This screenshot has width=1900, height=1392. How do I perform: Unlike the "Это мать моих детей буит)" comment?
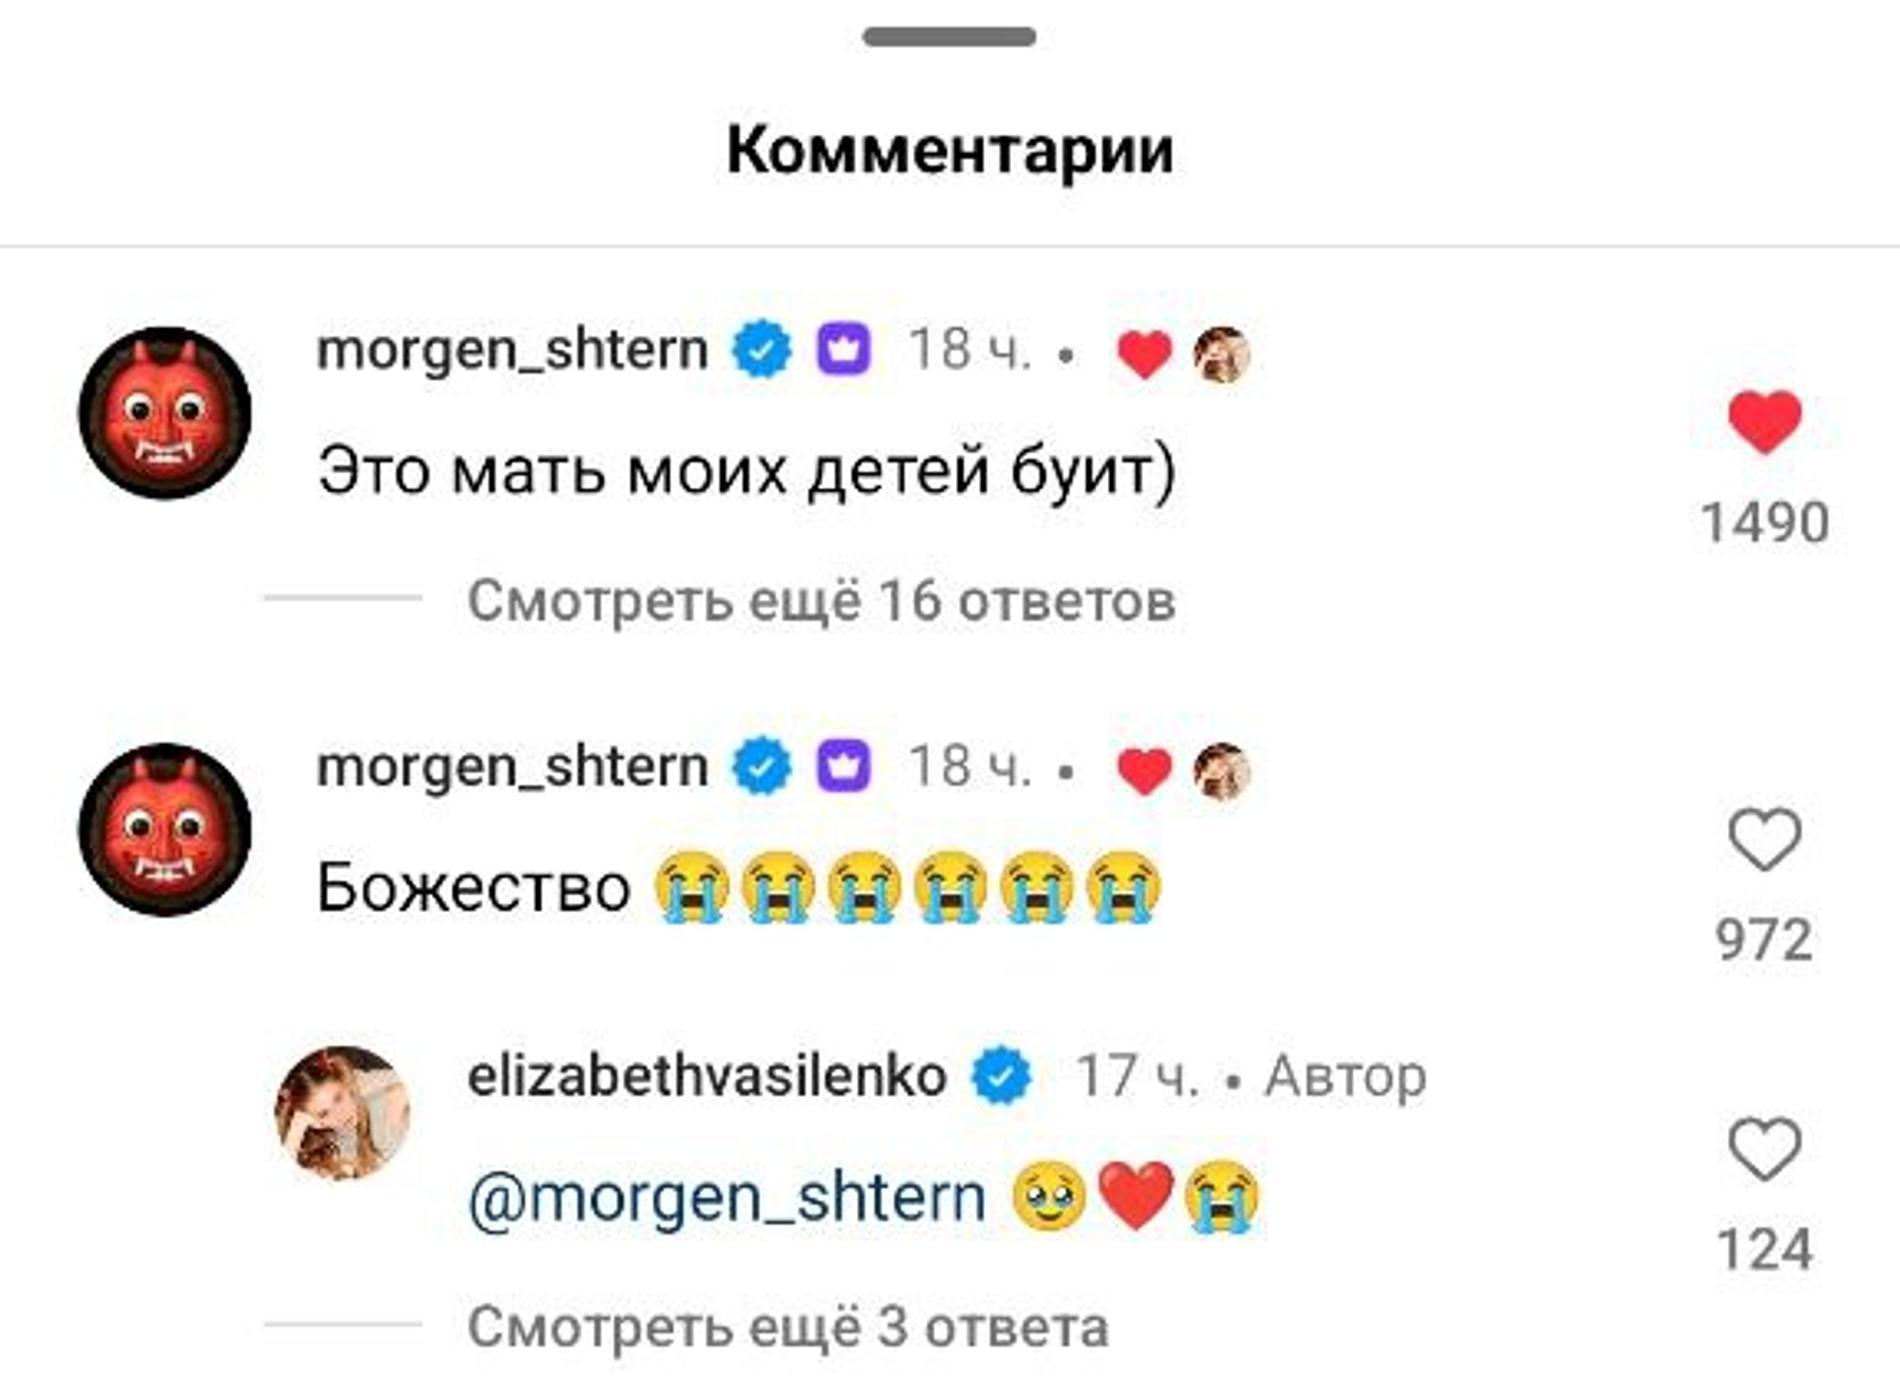1765,422
